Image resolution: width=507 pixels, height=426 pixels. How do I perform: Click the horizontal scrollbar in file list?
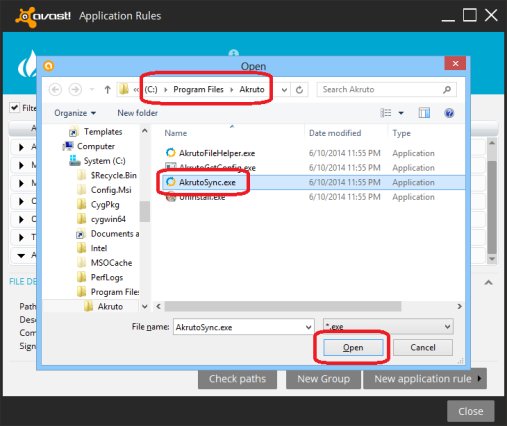[x=283, y=306]
